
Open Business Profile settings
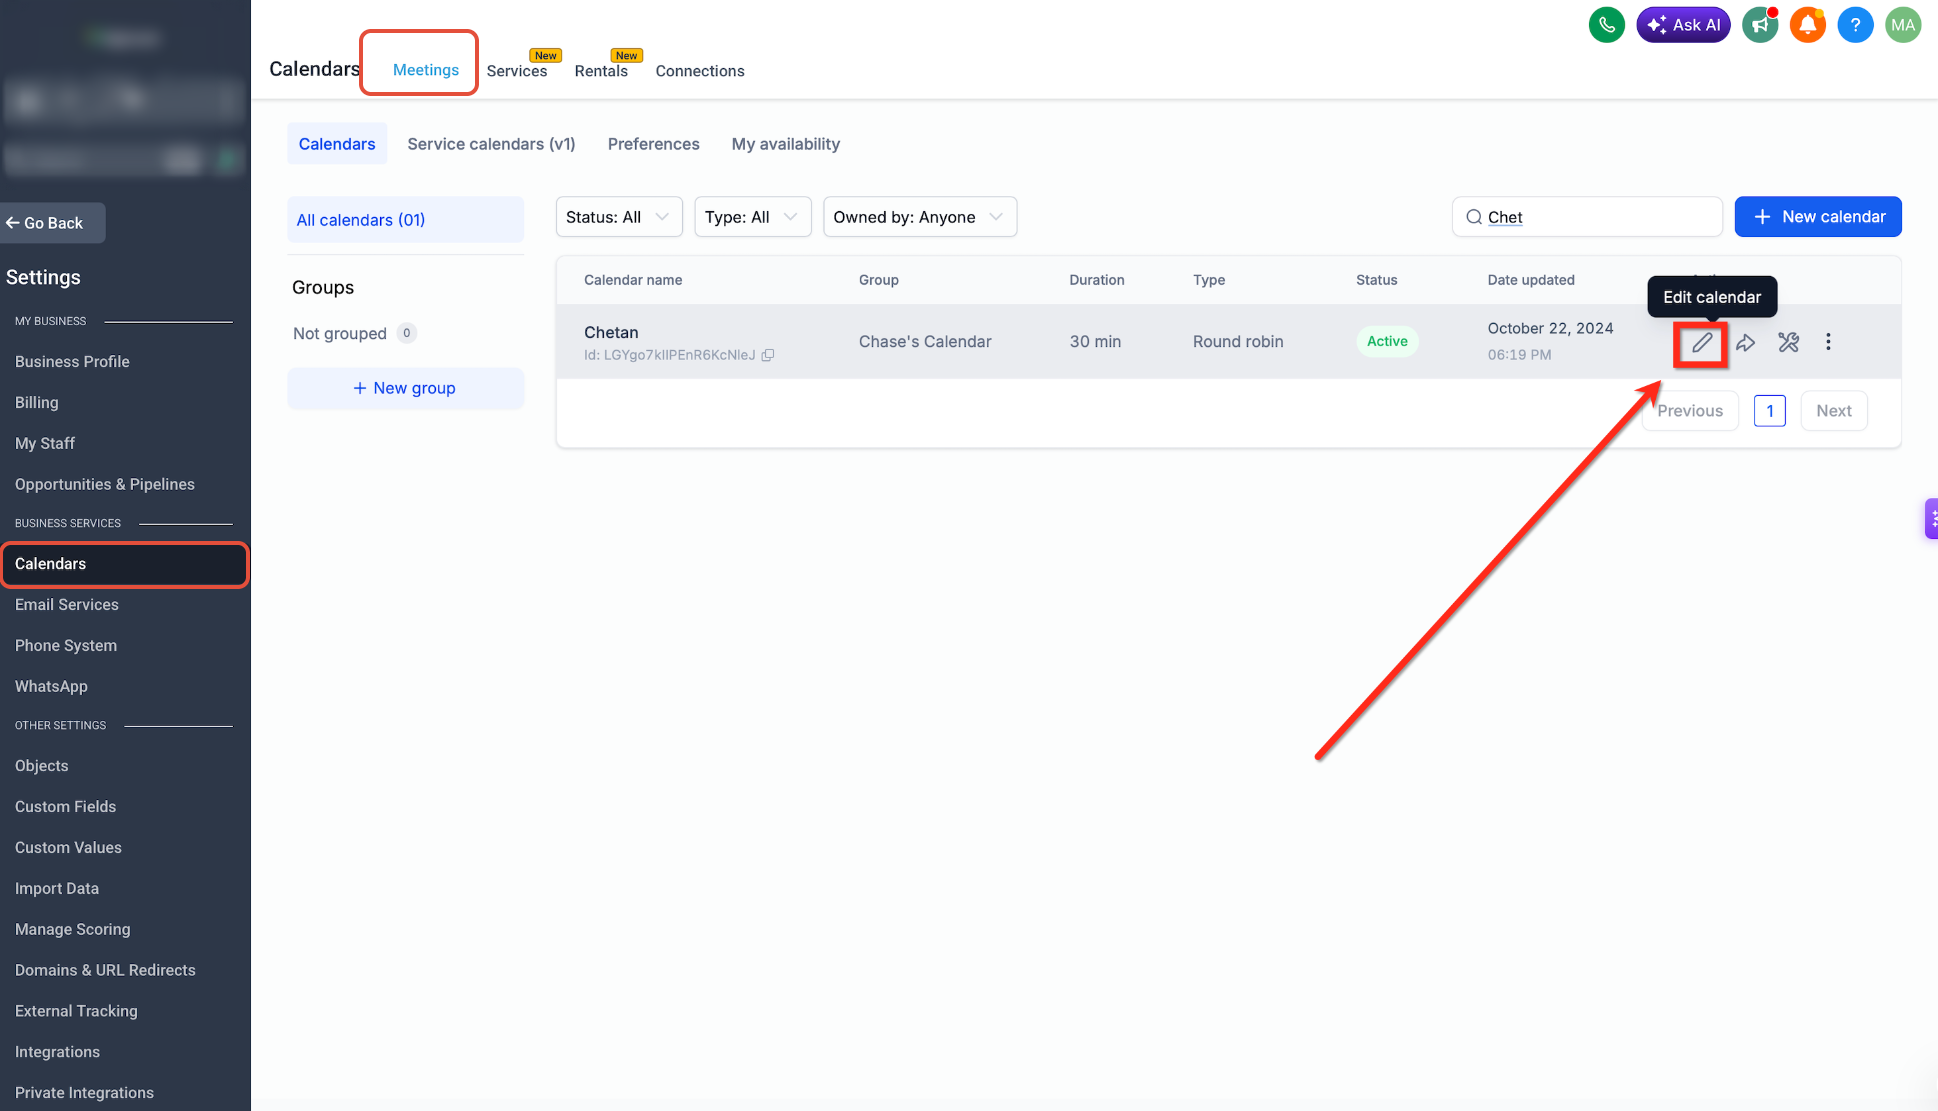click(x=72, y=361)
